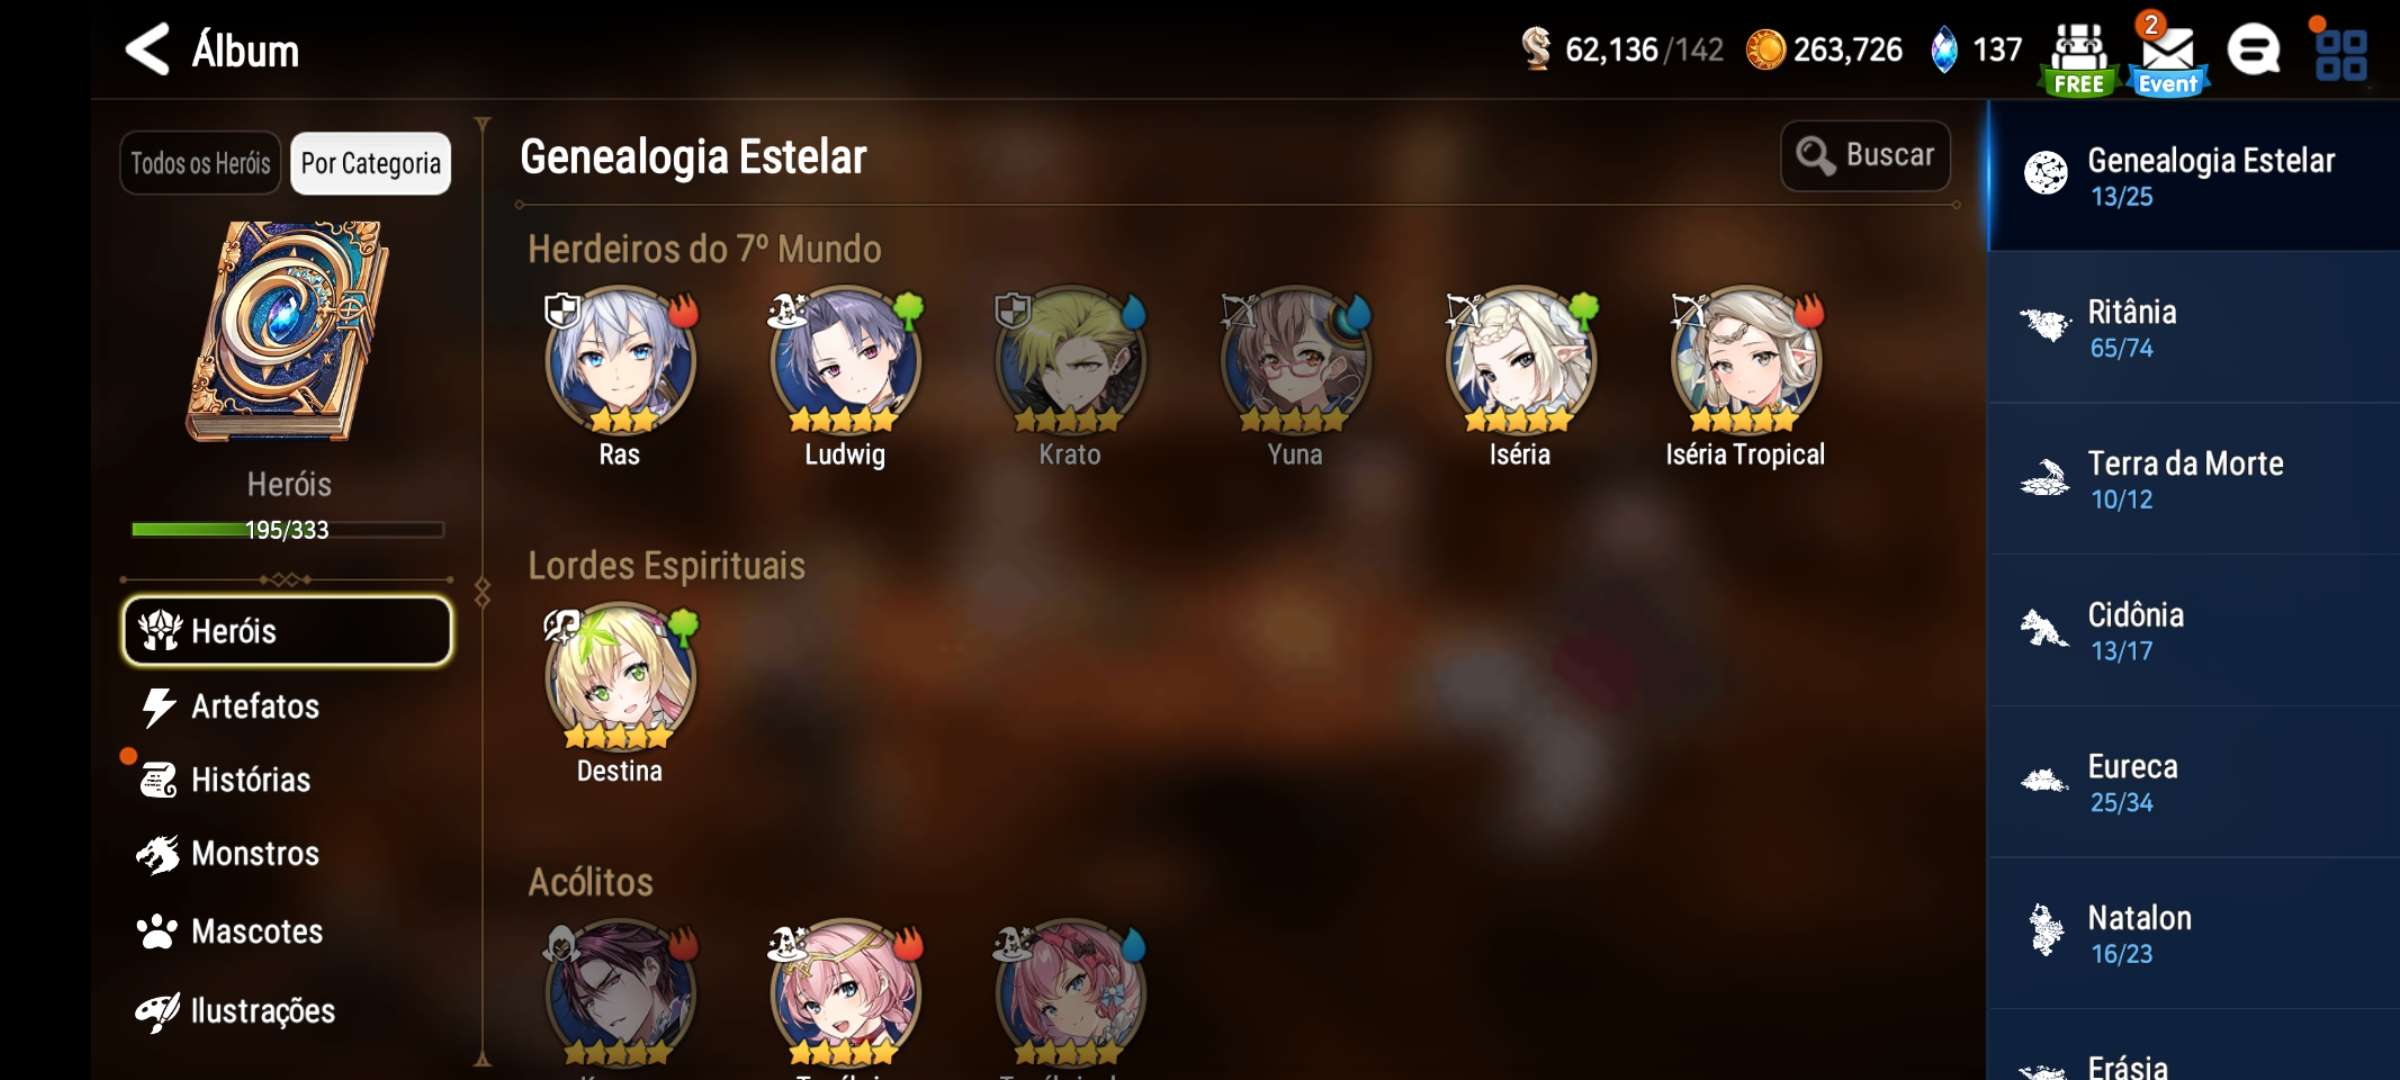Click the gold coin currency icon
The image size is (2400, 1080).
[1765, 49]
